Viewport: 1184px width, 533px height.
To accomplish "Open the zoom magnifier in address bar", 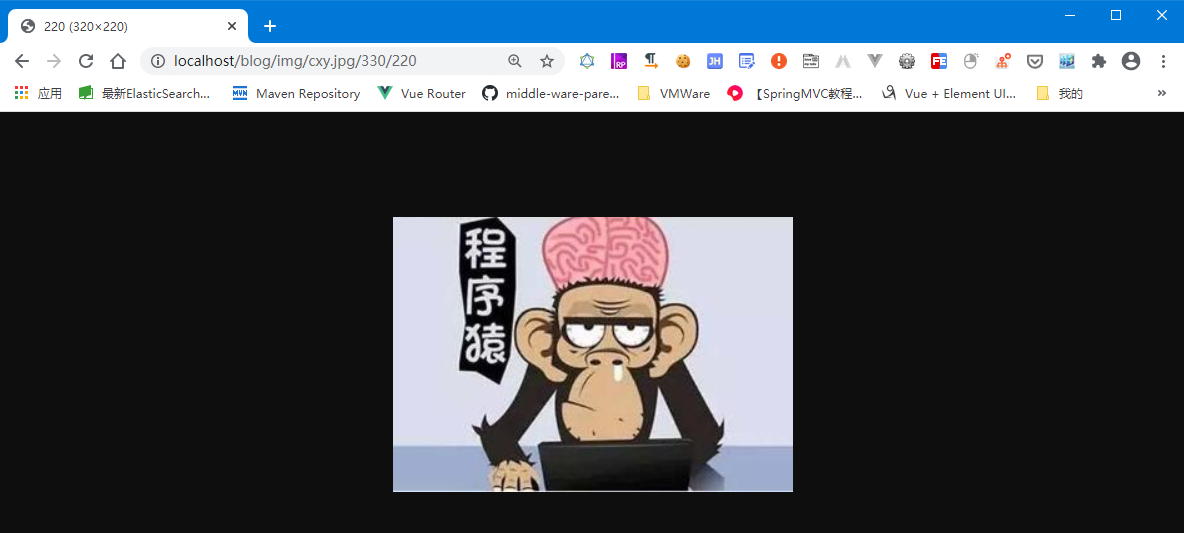I will (x=515, y=61).
